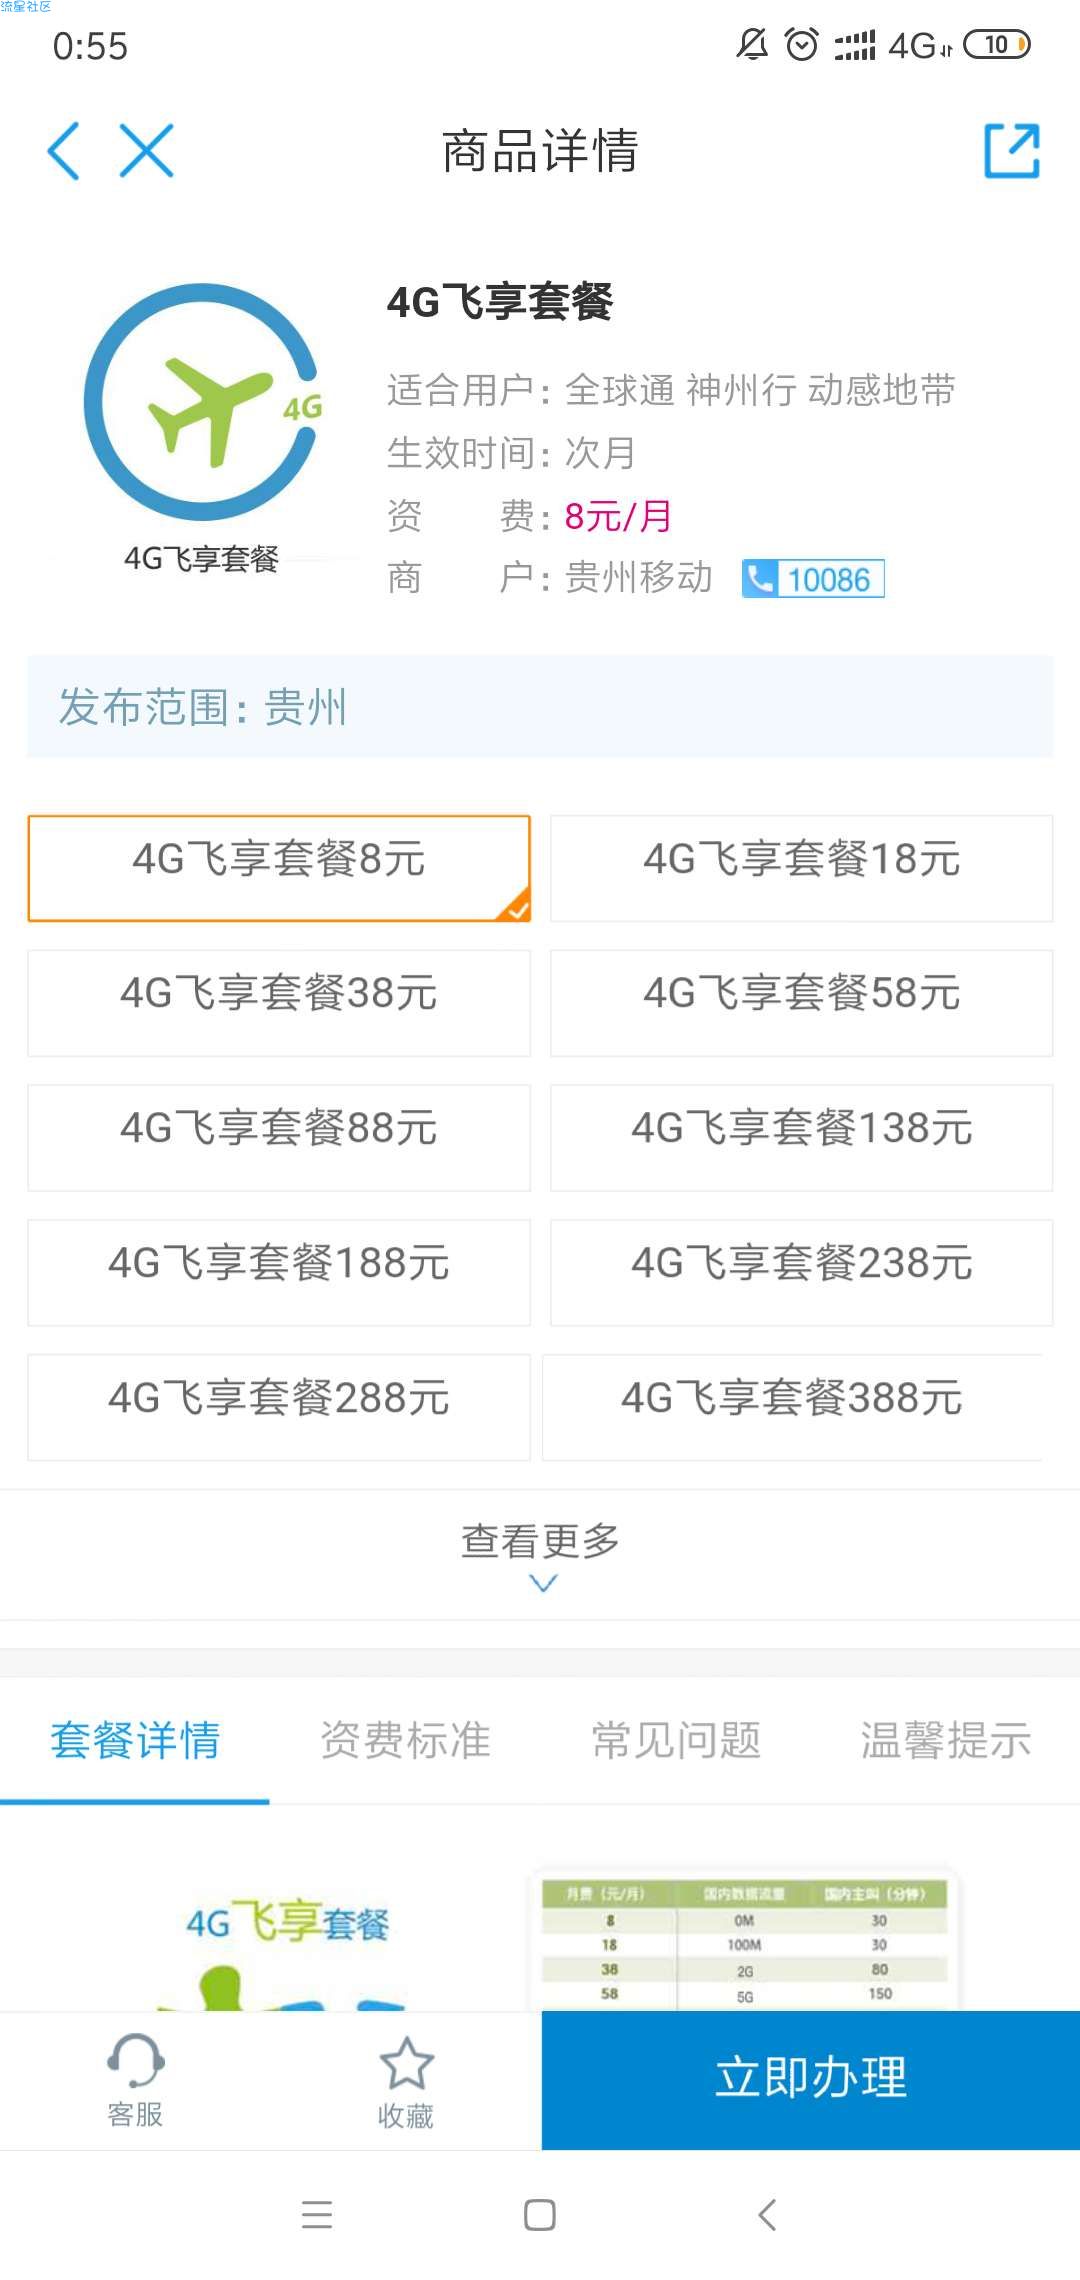Switch to the 资费标准 tab
Screen dimensions: 1080x2280
coord(405,1740)
